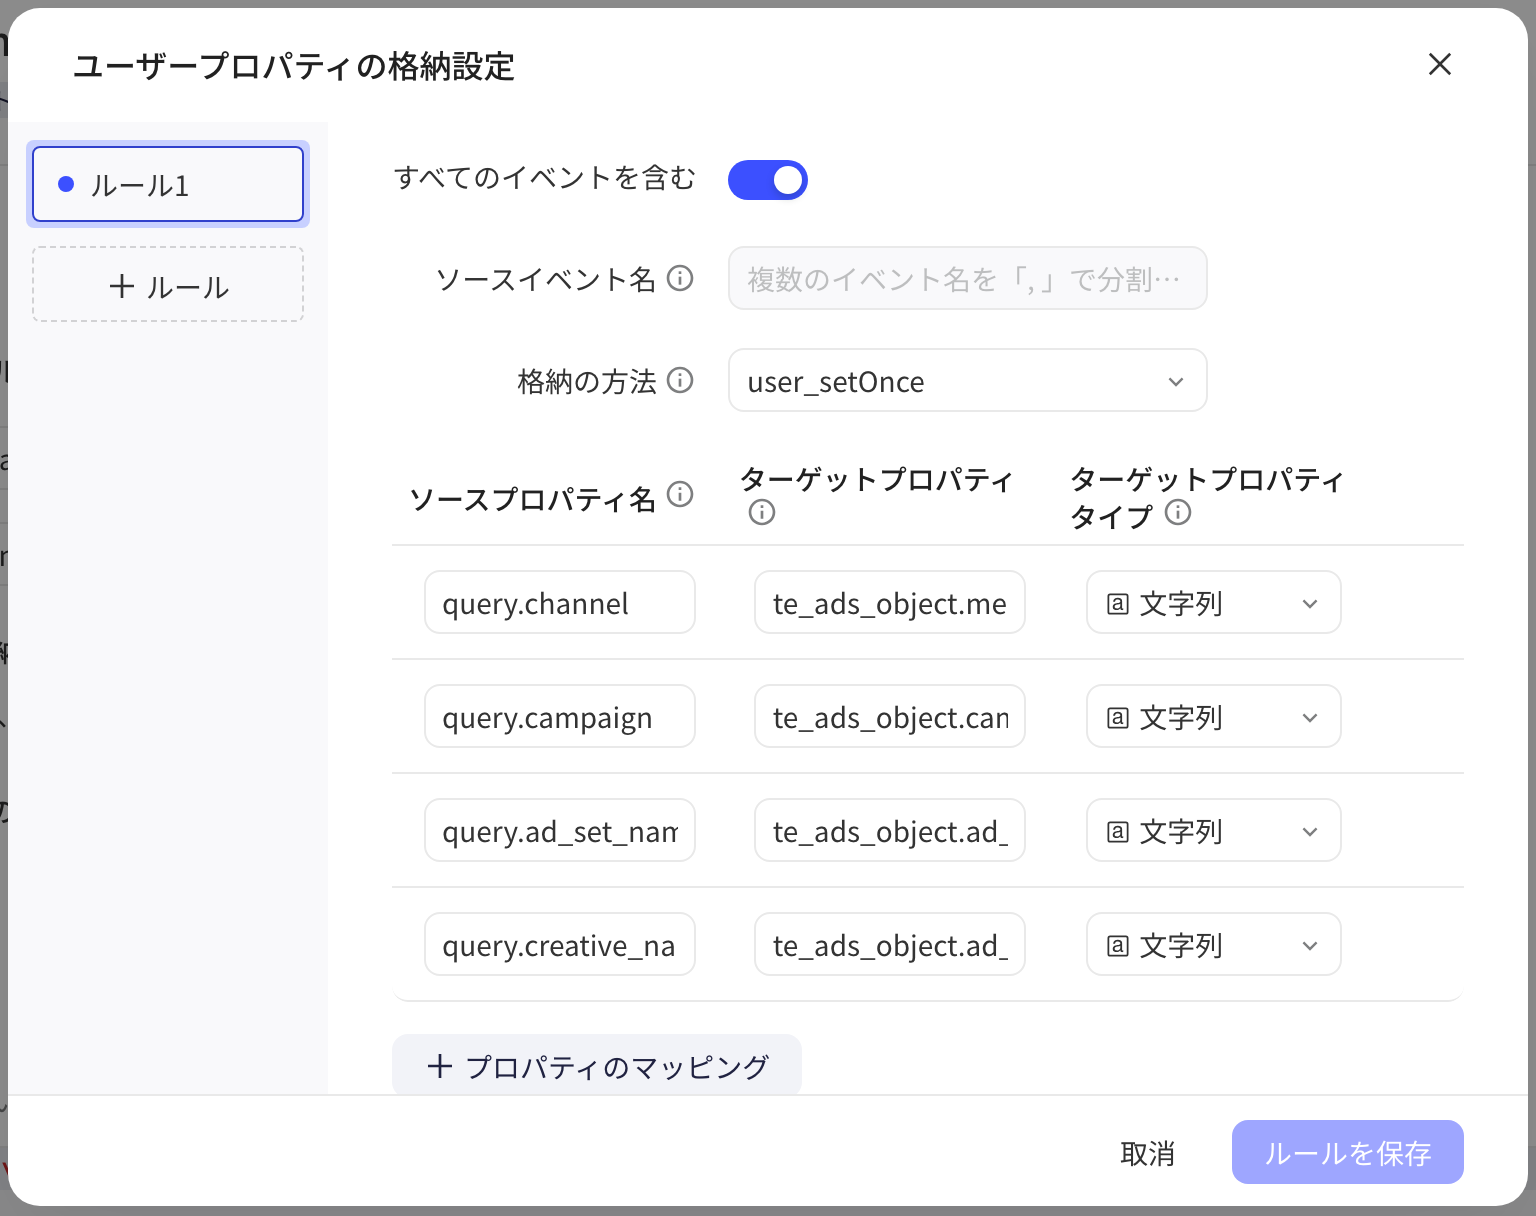
Task: Click target field in query.creative_name row
Action: (890, 944)
